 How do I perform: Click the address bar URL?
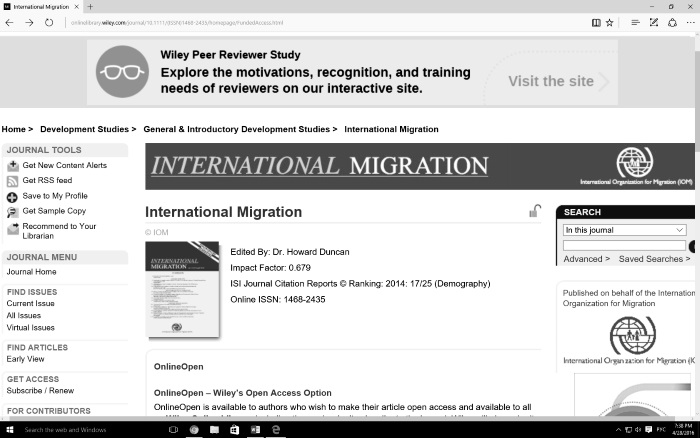point(177,23)
